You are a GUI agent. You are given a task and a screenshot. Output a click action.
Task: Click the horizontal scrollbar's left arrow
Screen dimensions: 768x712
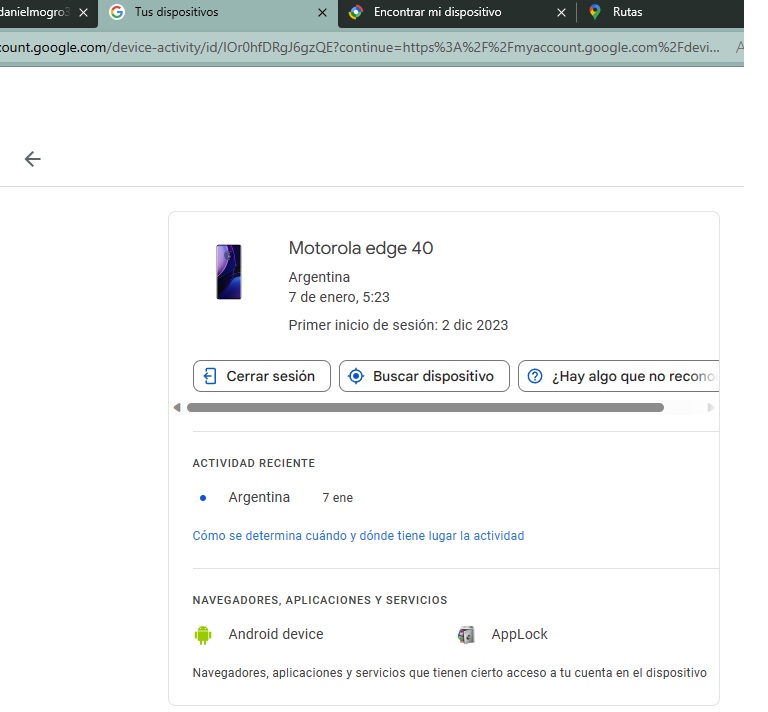coord(177,407)
